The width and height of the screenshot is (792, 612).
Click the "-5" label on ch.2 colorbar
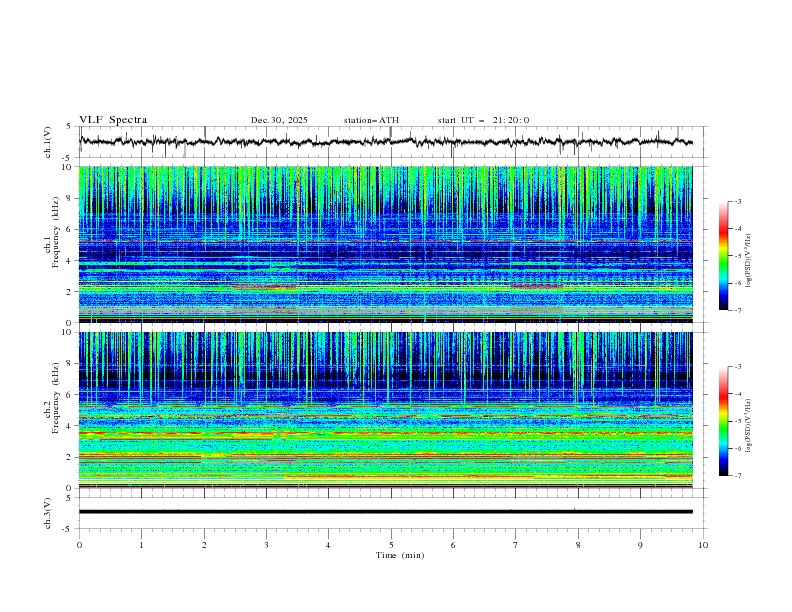[x=738, y=421]
